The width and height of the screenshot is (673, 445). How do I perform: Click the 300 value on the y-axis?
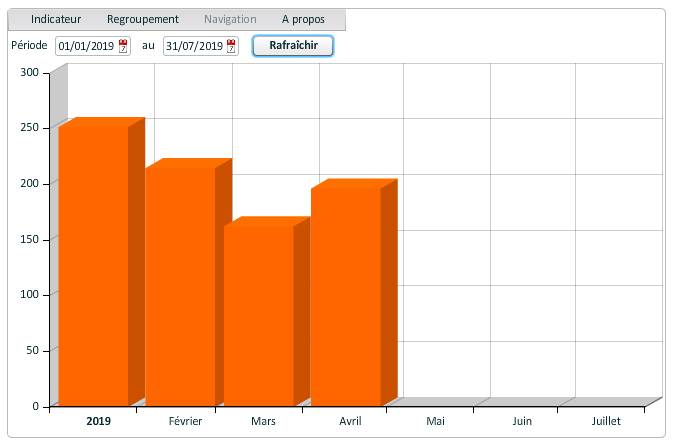point(29,72)
